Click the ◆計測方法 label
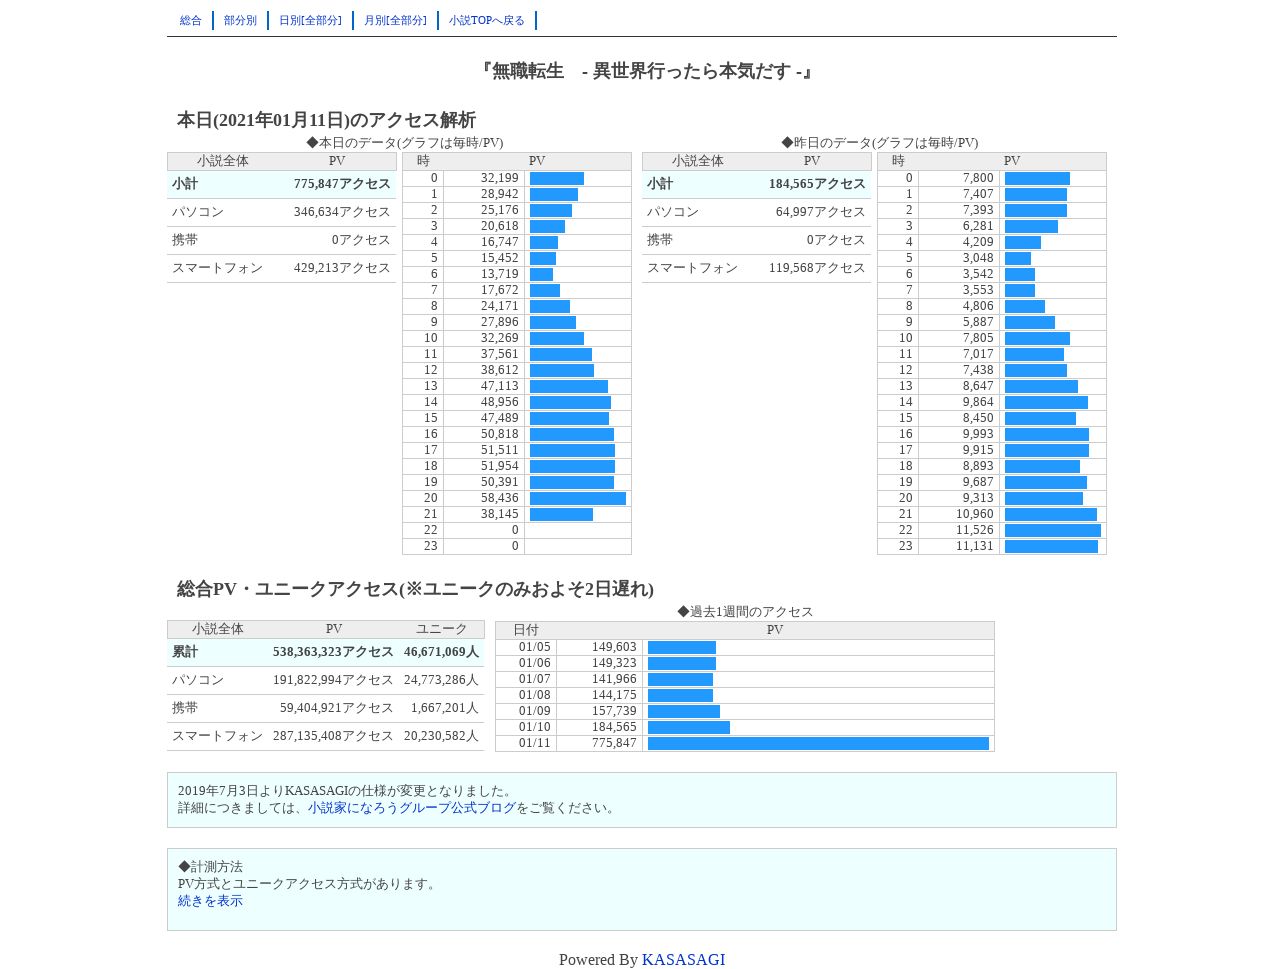 [x=210, y=867]
